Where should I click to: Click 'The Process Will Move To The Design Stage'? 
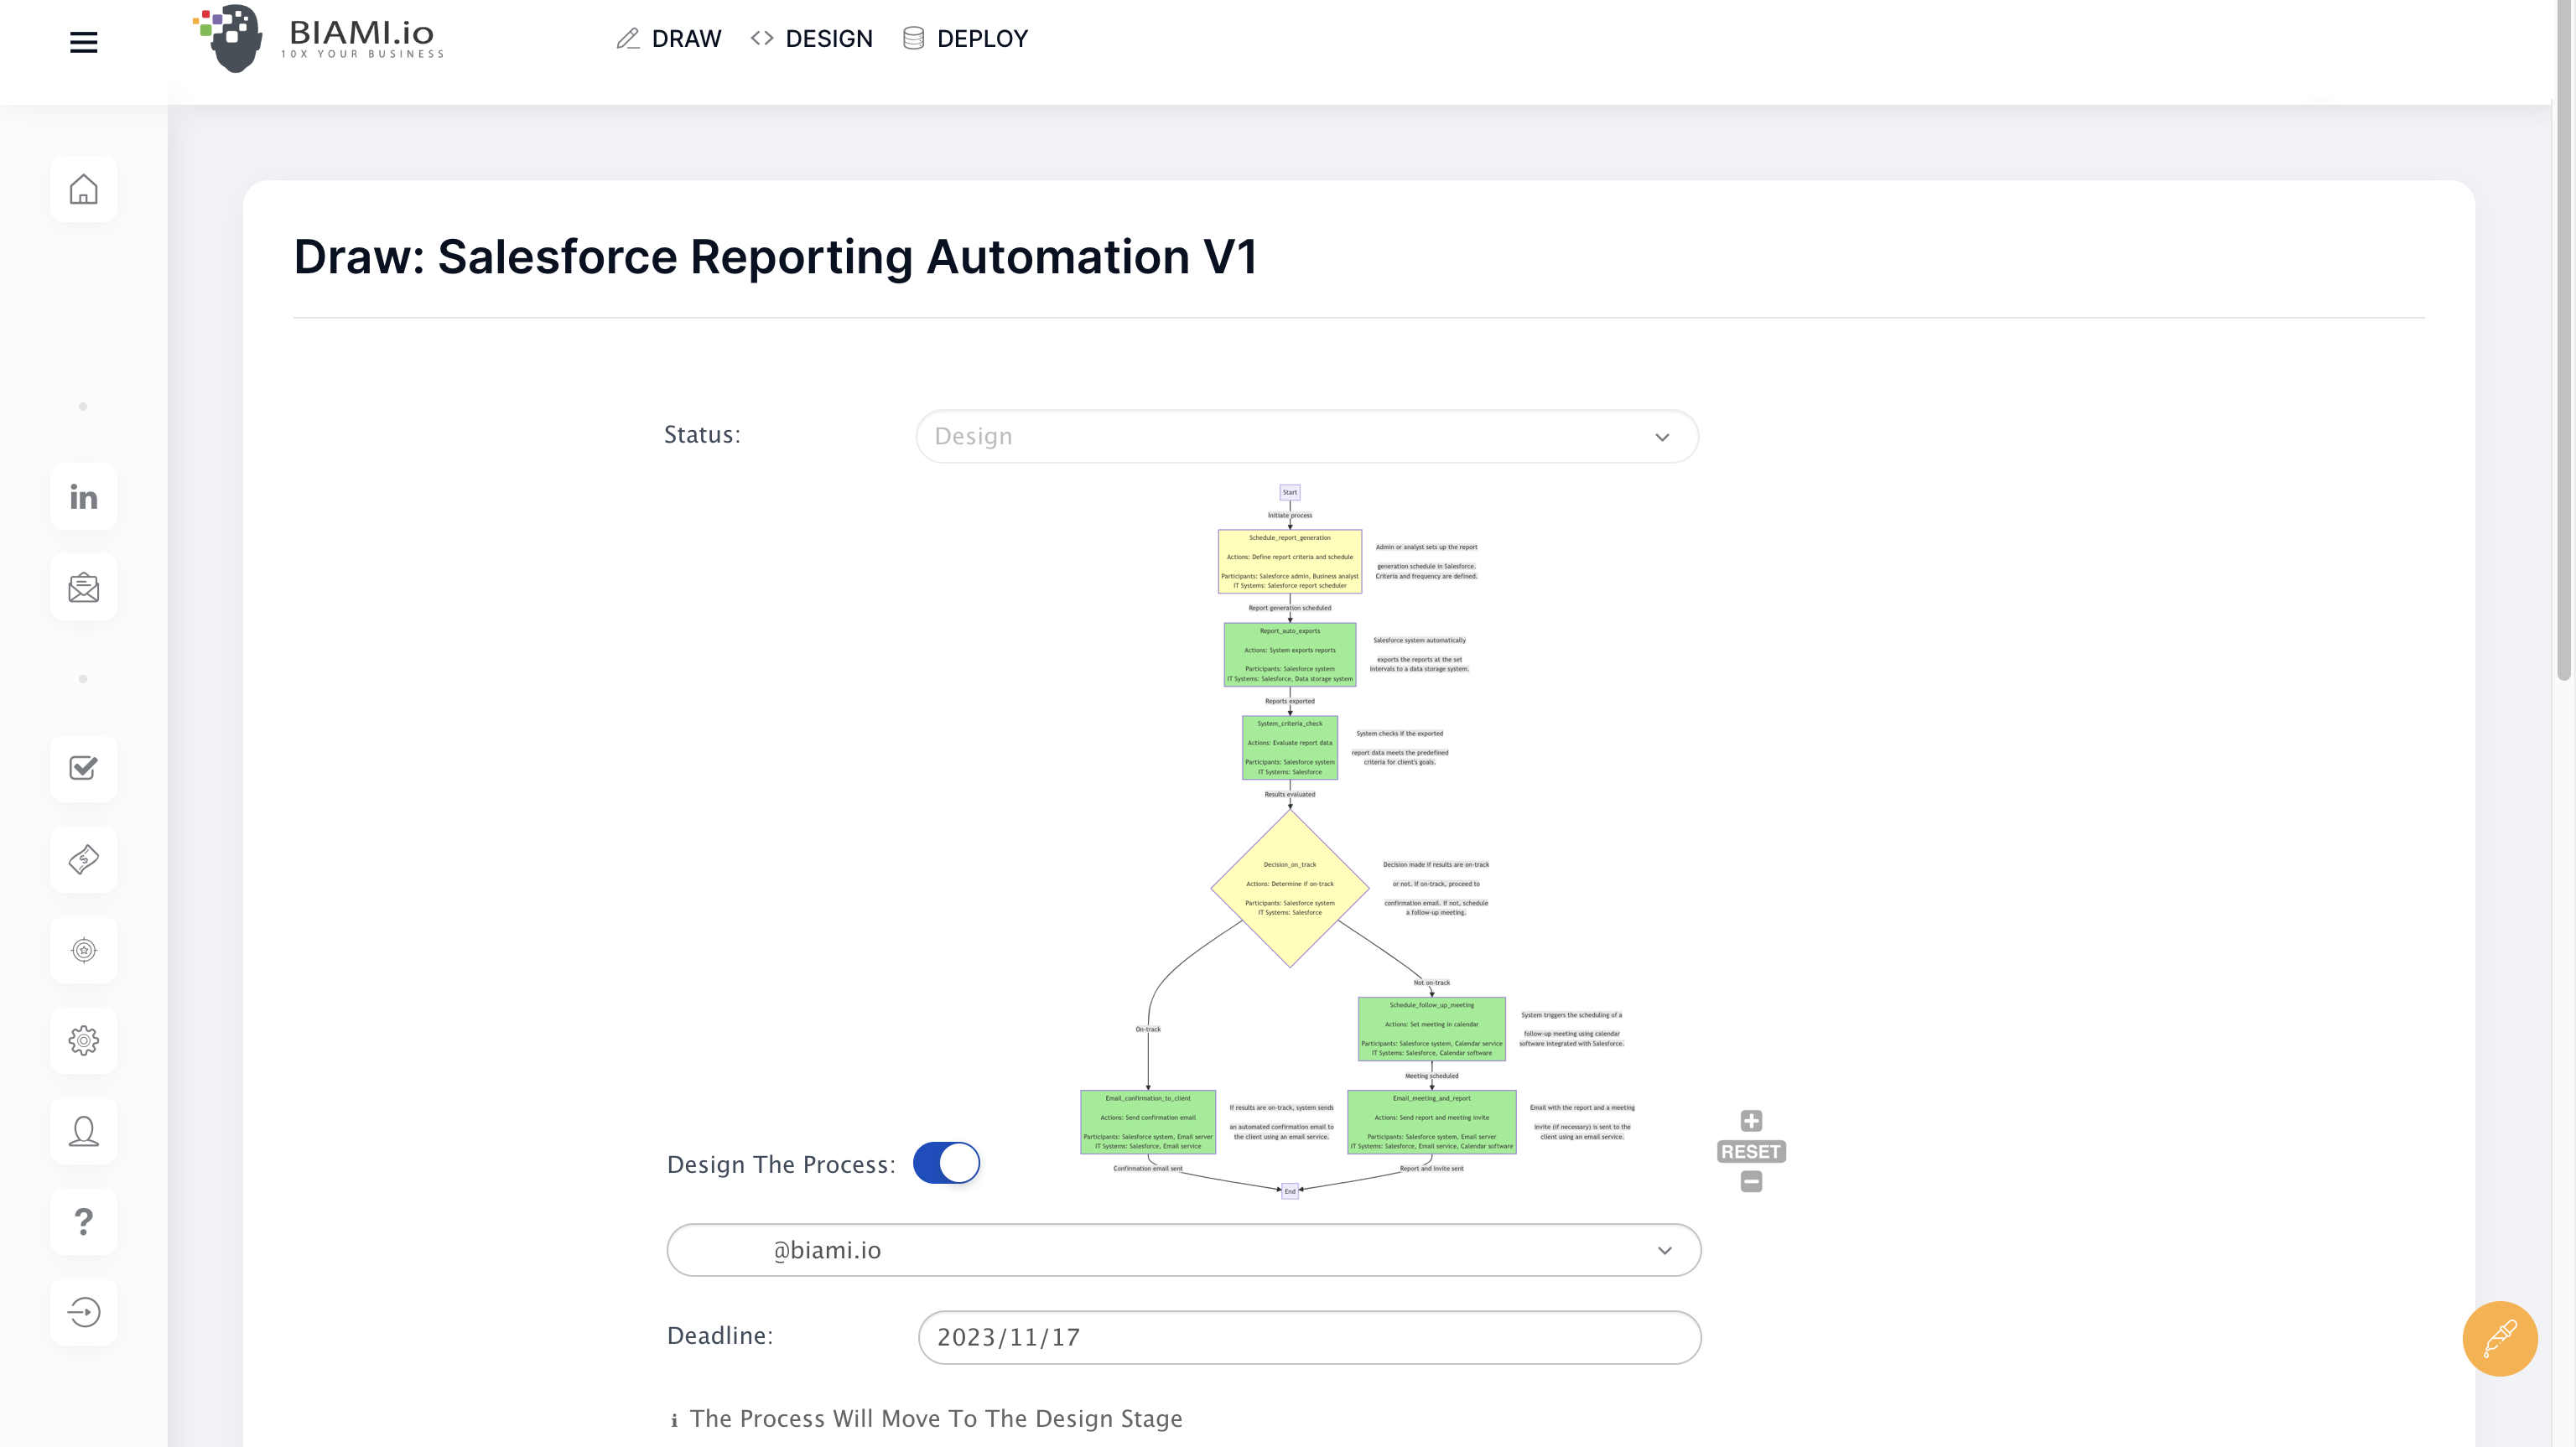(x=936, y=1419)
